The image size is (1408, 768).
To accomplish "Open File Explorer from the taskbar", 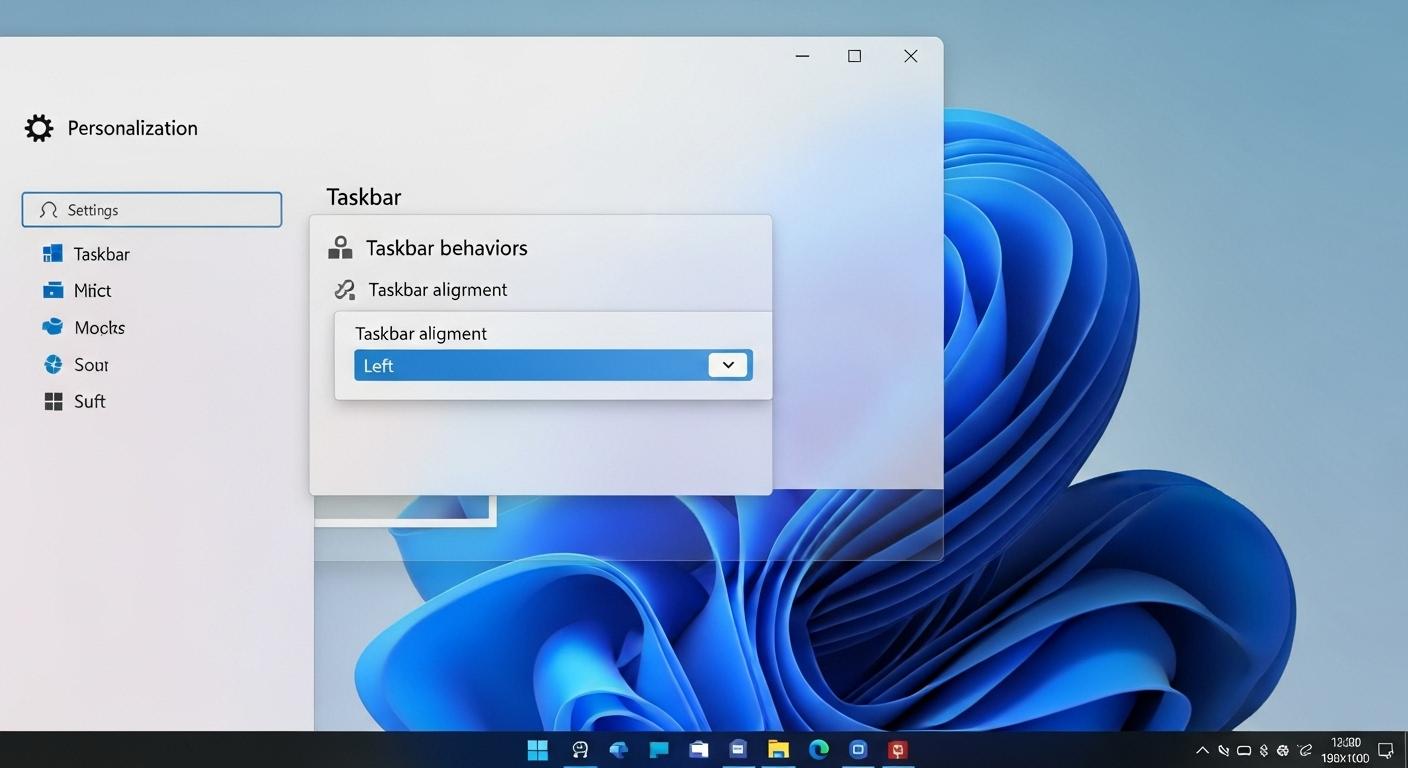I will [x=777, y=750].
